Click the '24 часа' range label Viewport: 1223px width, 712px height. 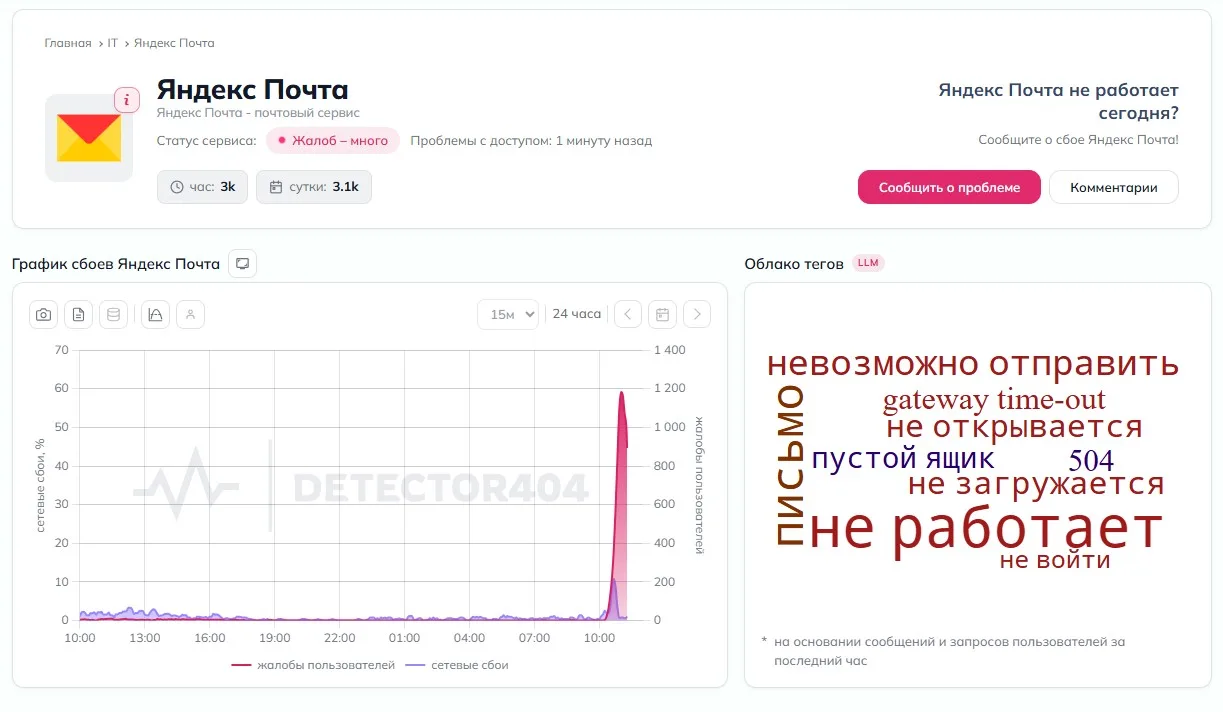[x=577, y=314]
